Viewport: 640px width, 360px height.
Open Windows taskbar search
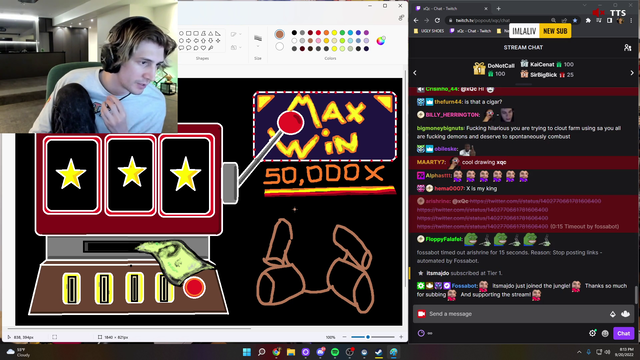point(262,352)
